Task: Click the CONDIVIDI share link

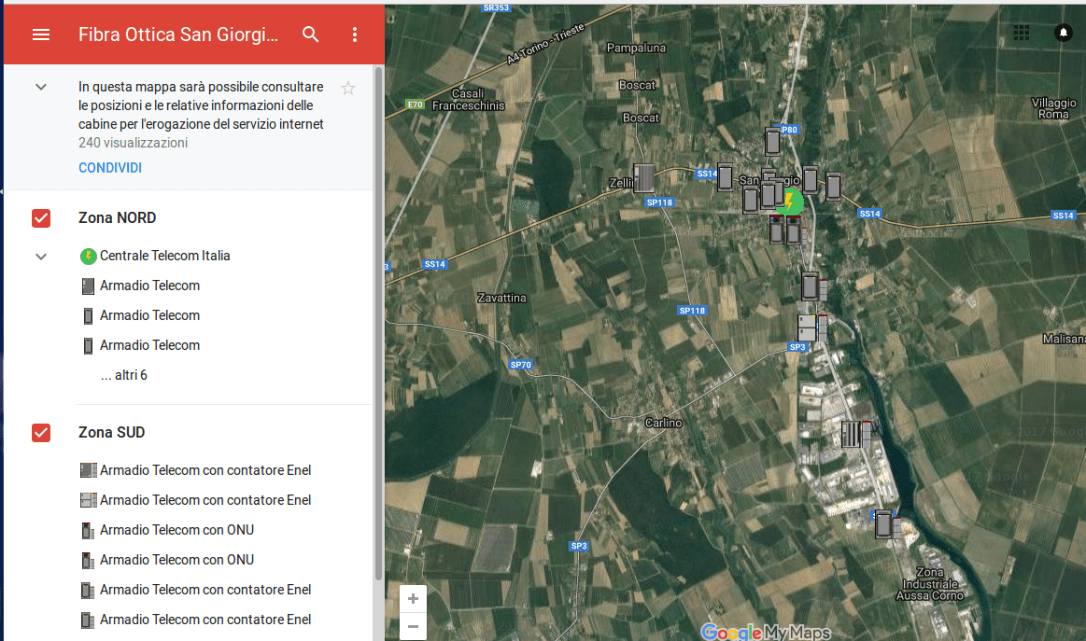Action: 110,168
